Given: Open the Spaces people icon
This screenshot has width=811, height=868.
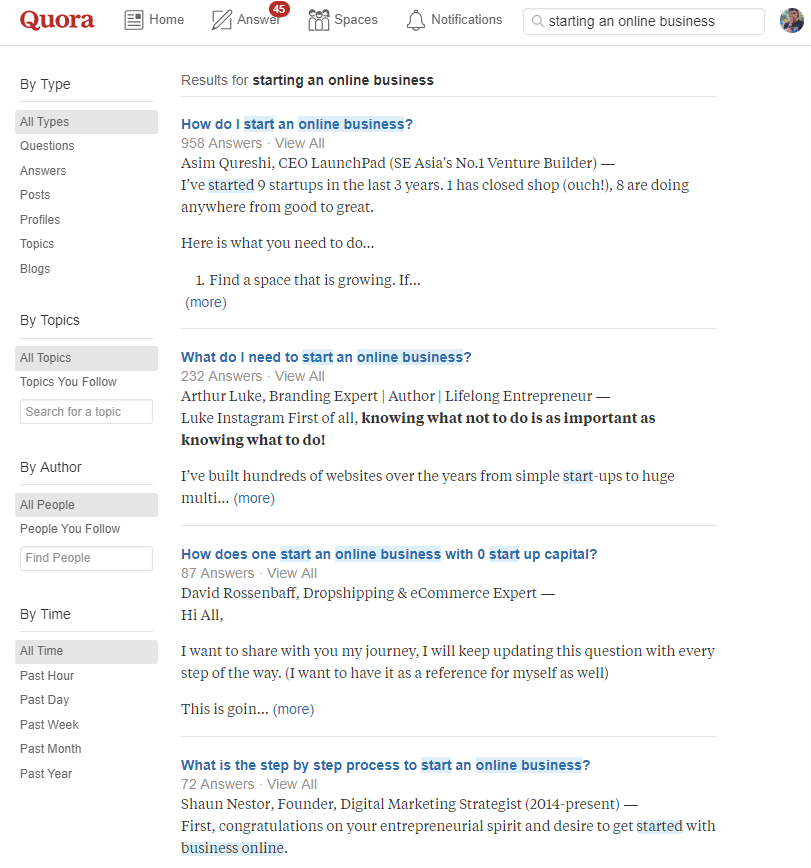Looking at the screenshot, I should point(318,20).
